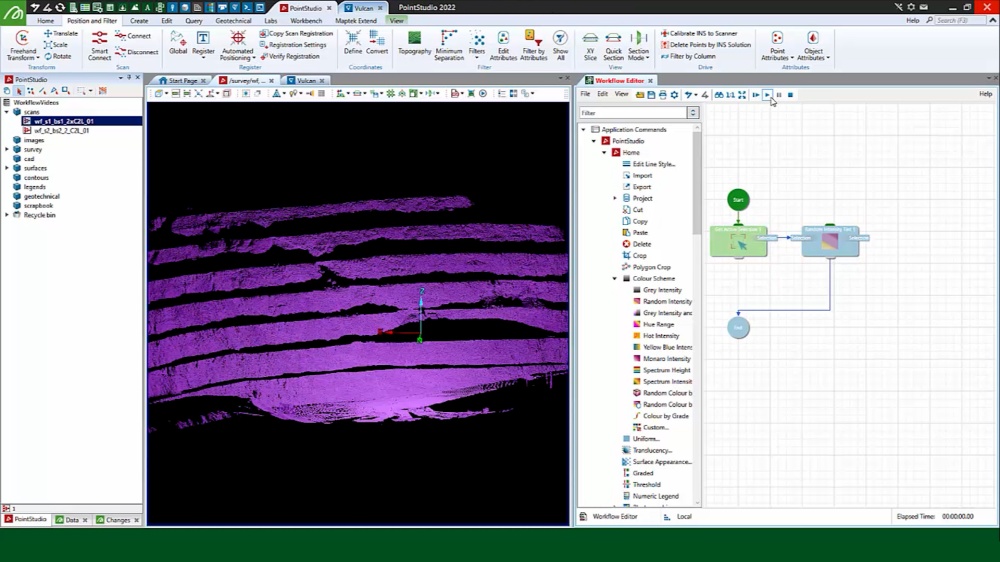
Task: Step through the workflow
Action: pyautogui.click(x=756, y=94)
